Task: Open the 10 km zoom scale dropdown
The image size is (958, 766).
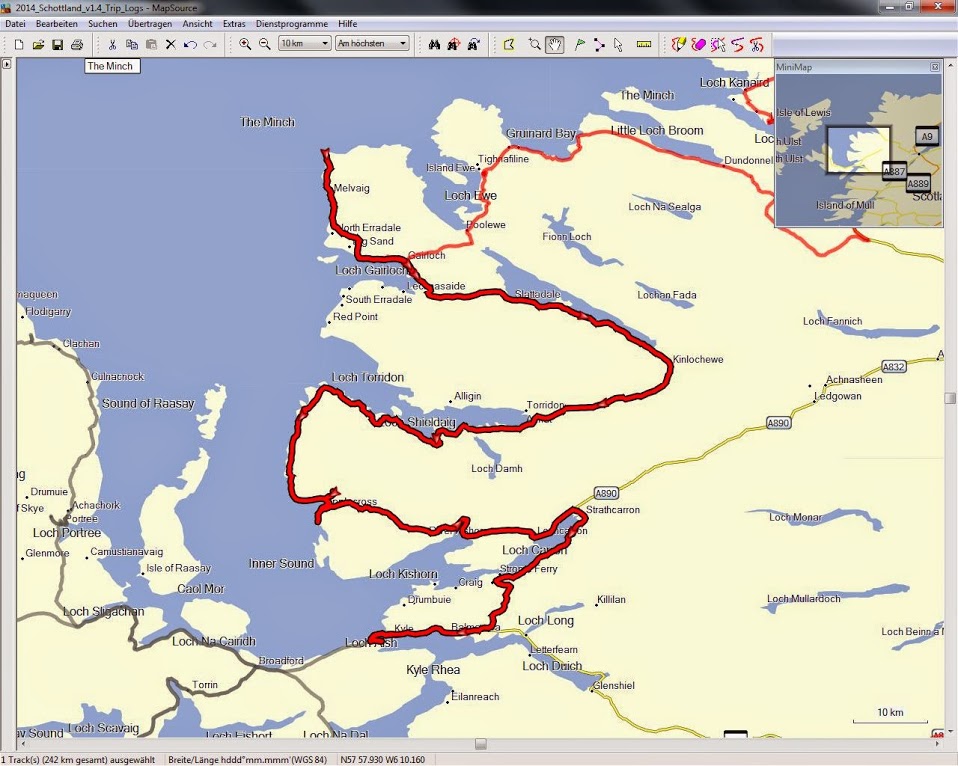Action: pyautogui.click(x=305, y=44)
